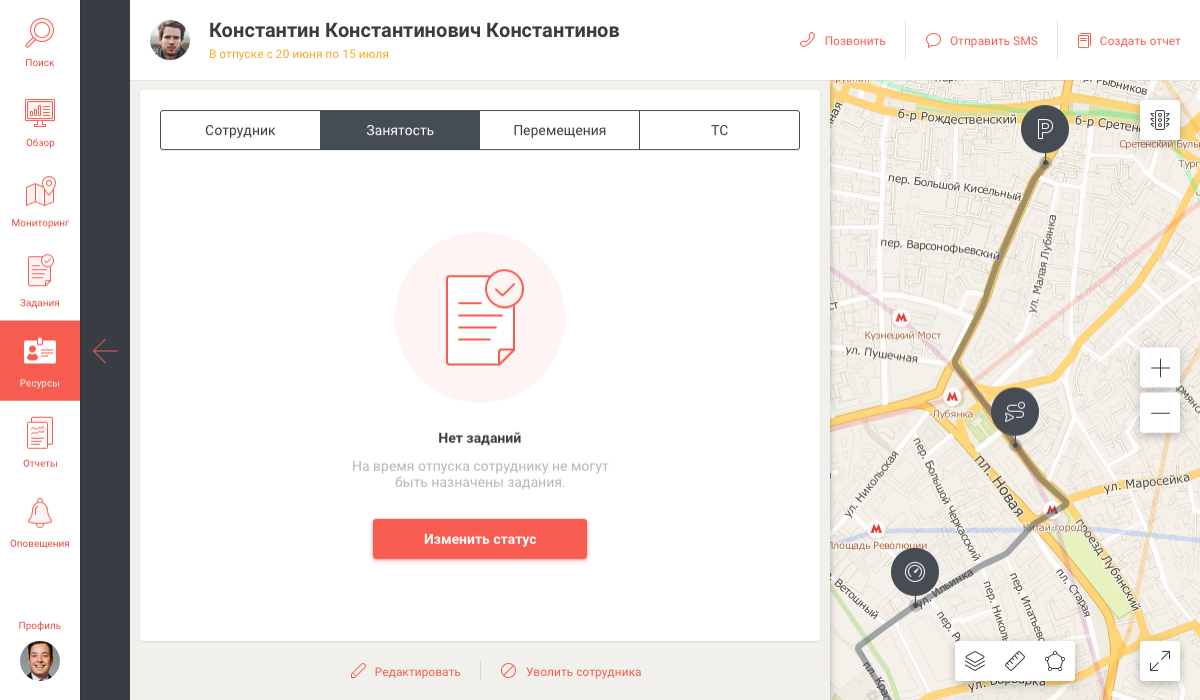Open the Отчеты reports section

click(40, 441)
